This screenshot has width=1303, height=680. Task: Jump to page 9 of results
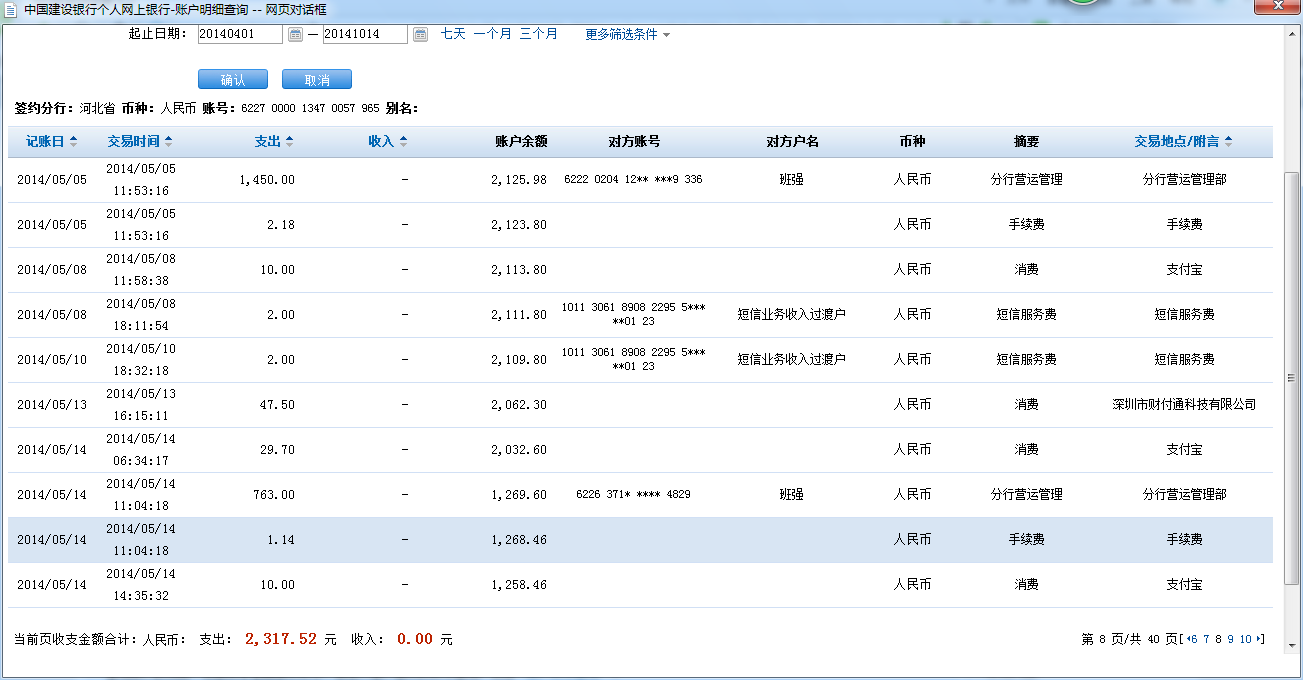1231,639
